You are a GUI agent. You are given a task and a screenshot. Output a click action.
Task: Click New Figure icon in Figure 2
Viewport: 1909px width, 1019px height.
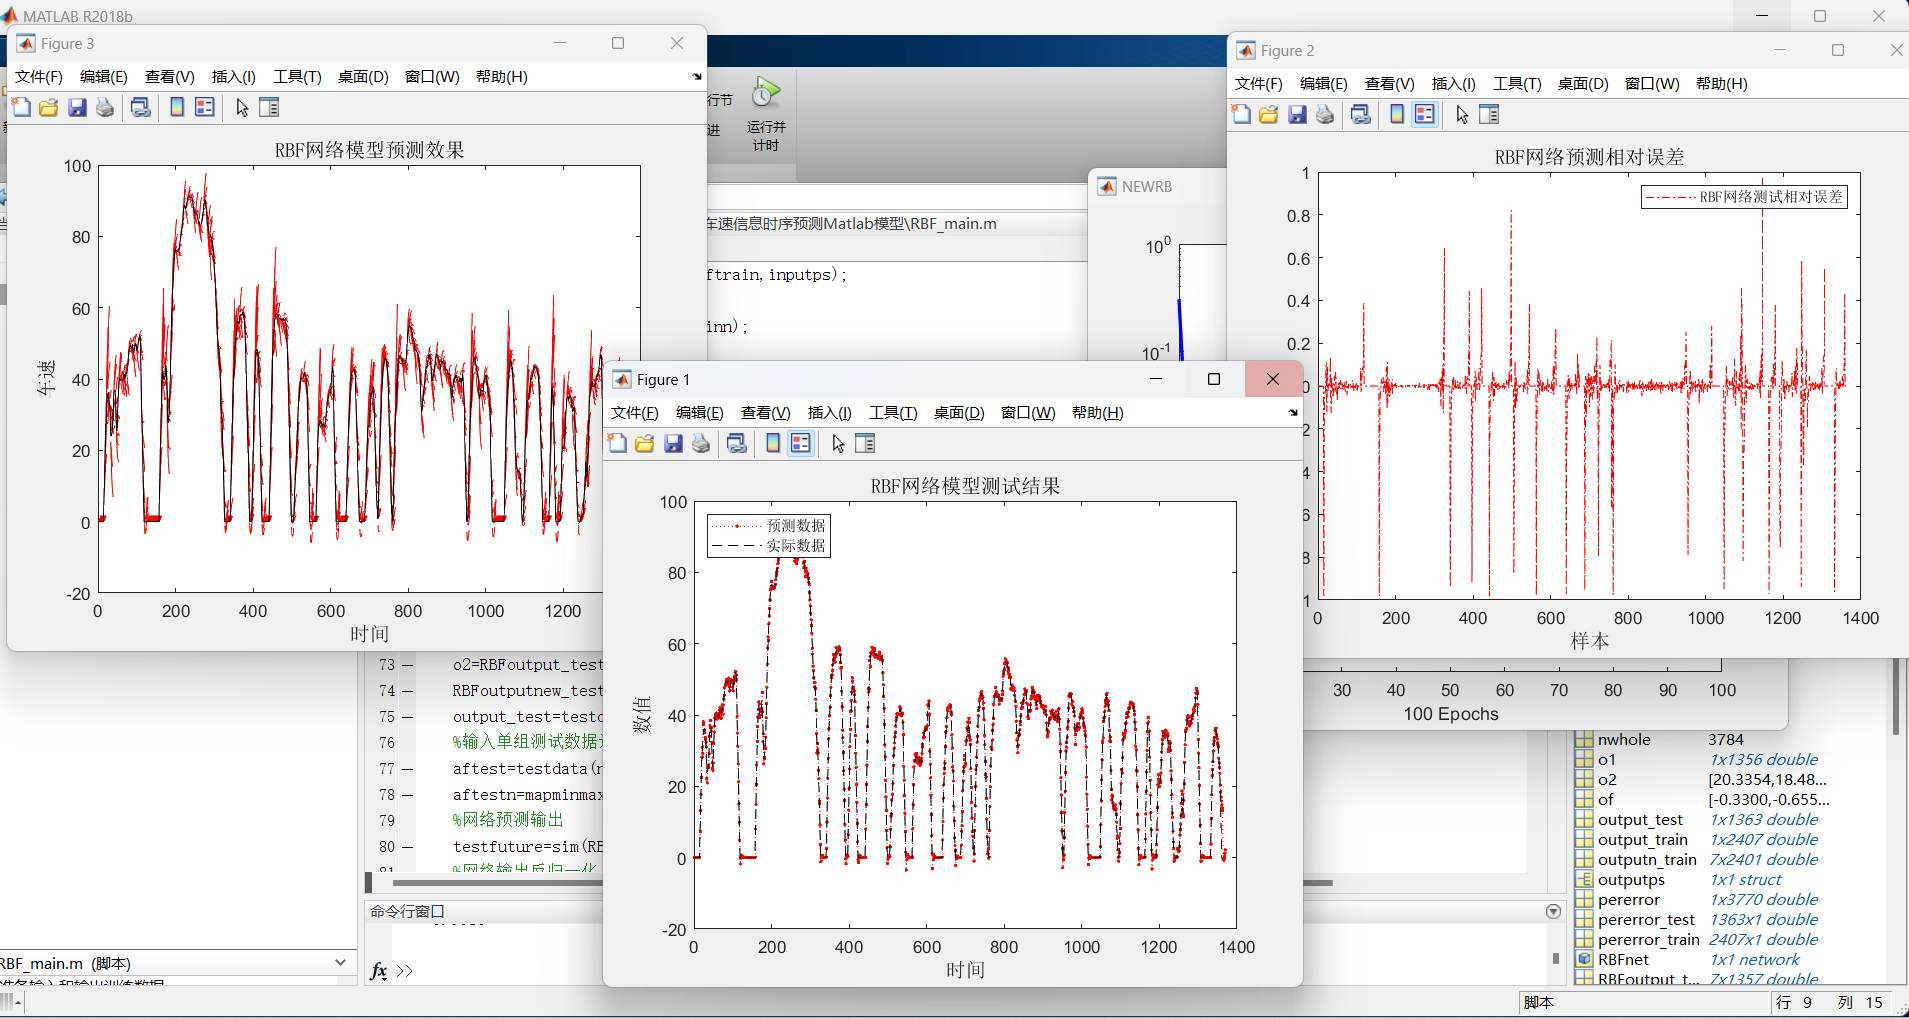pyautogui.click(x=1241, y=115)
